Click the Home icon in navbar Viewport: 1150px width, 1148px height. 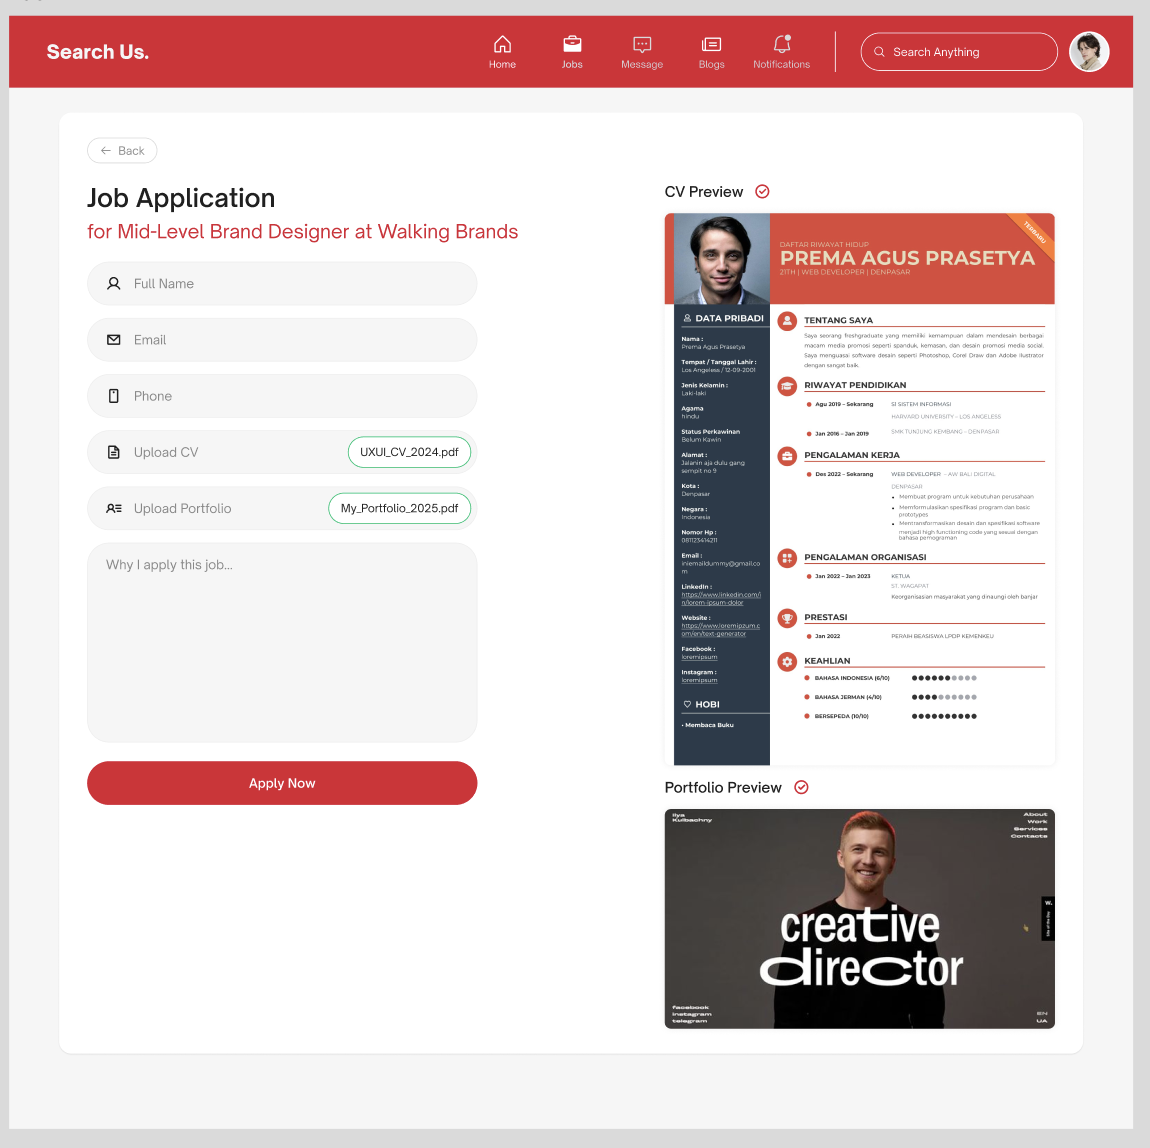(502, 44)
